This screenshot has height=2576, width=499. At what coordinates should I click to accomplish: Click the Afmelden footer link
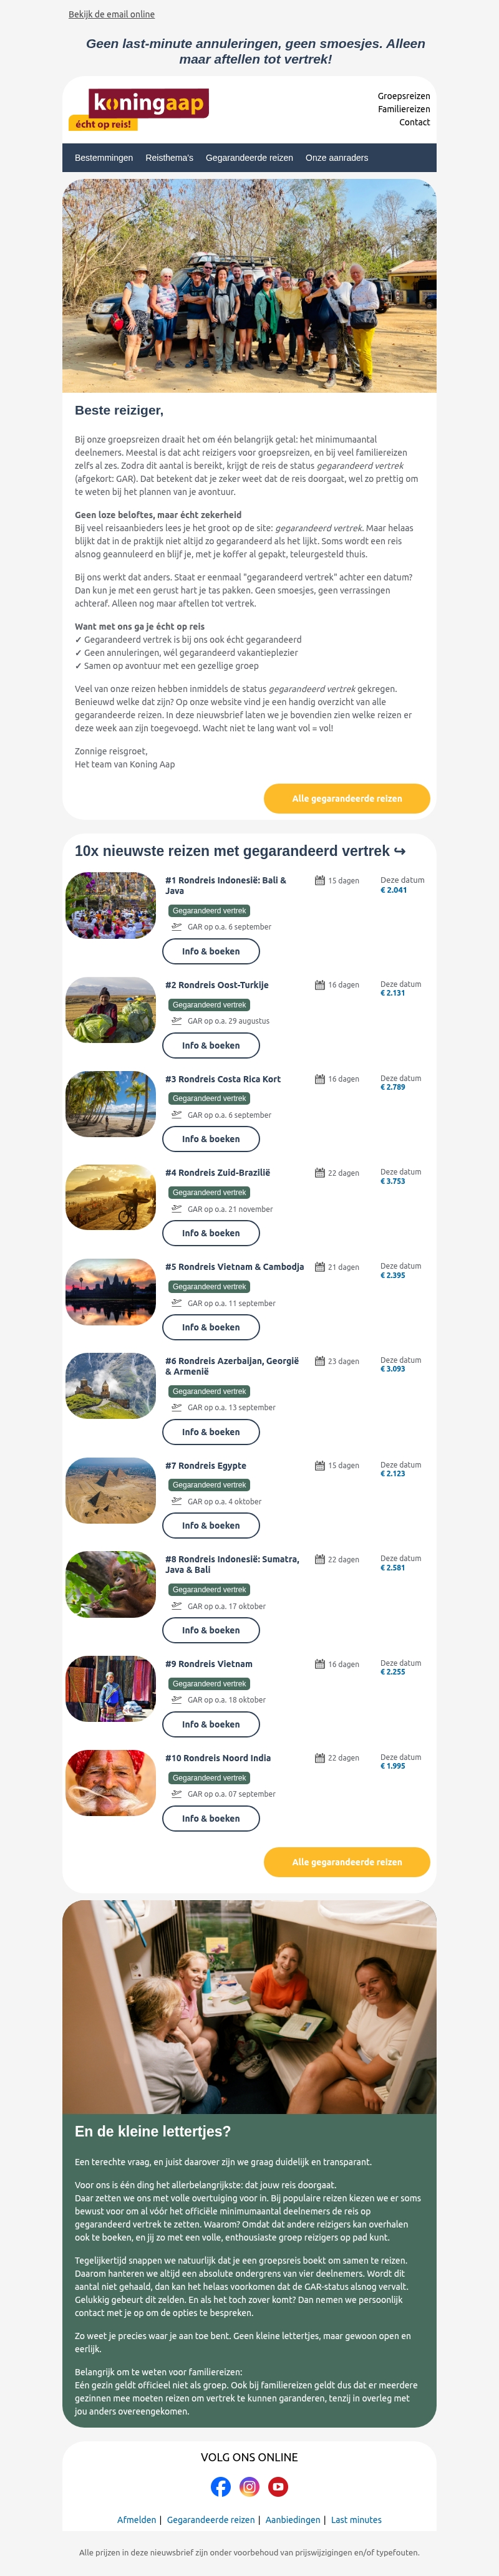pyautogui.click(x=137, y=2520)
